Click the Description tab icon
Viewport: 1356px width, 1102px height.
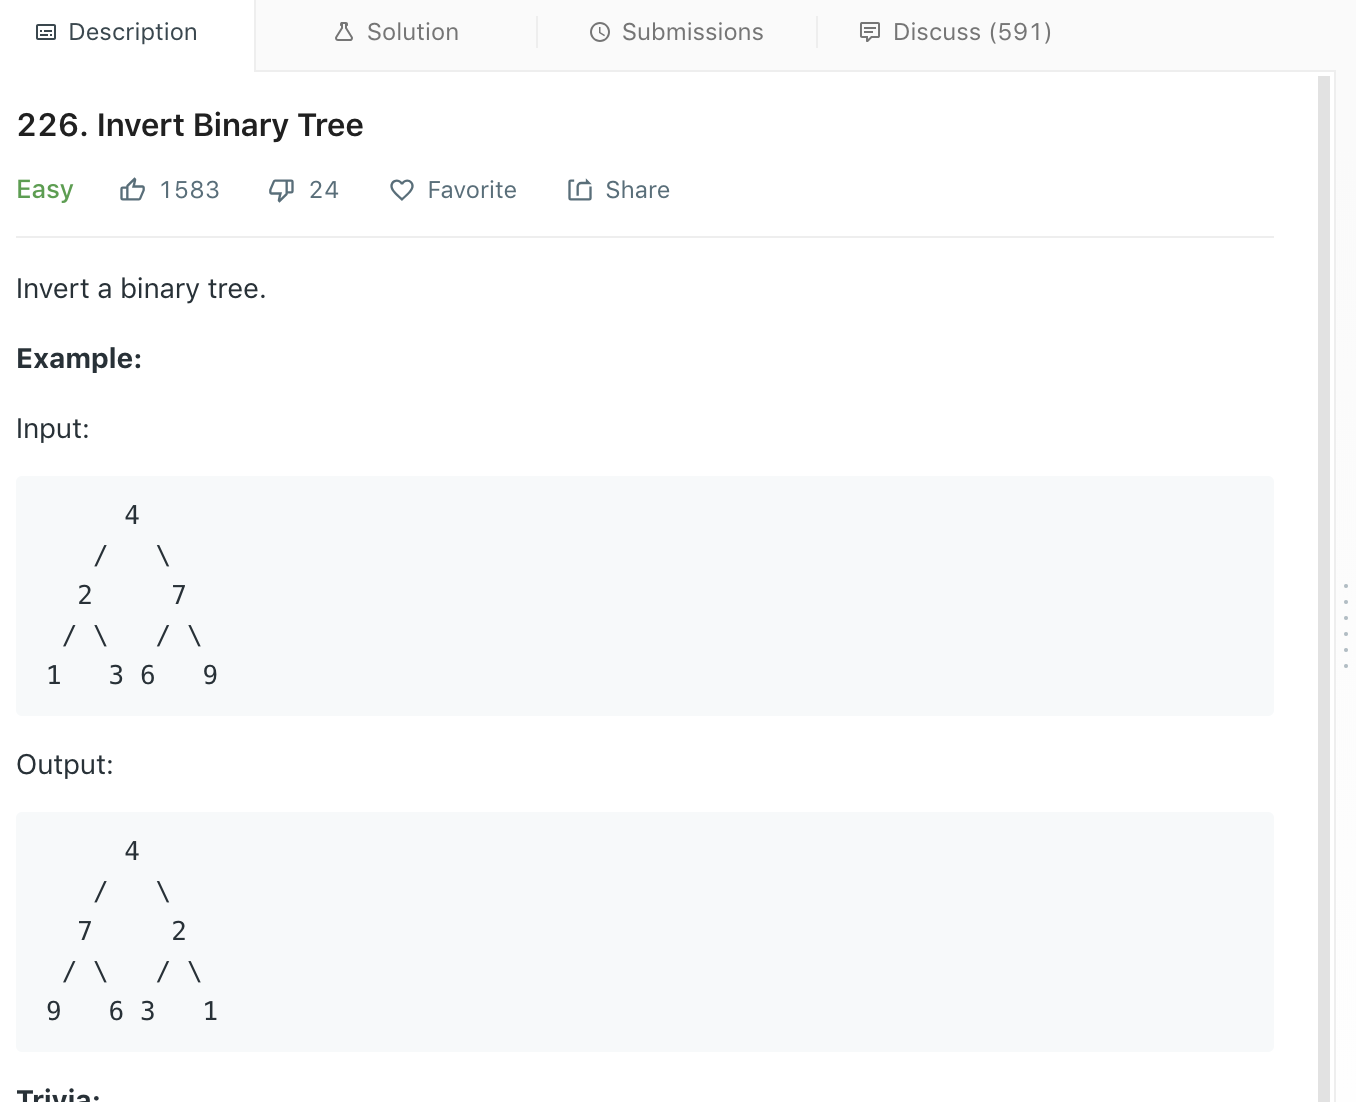[46, 32]
